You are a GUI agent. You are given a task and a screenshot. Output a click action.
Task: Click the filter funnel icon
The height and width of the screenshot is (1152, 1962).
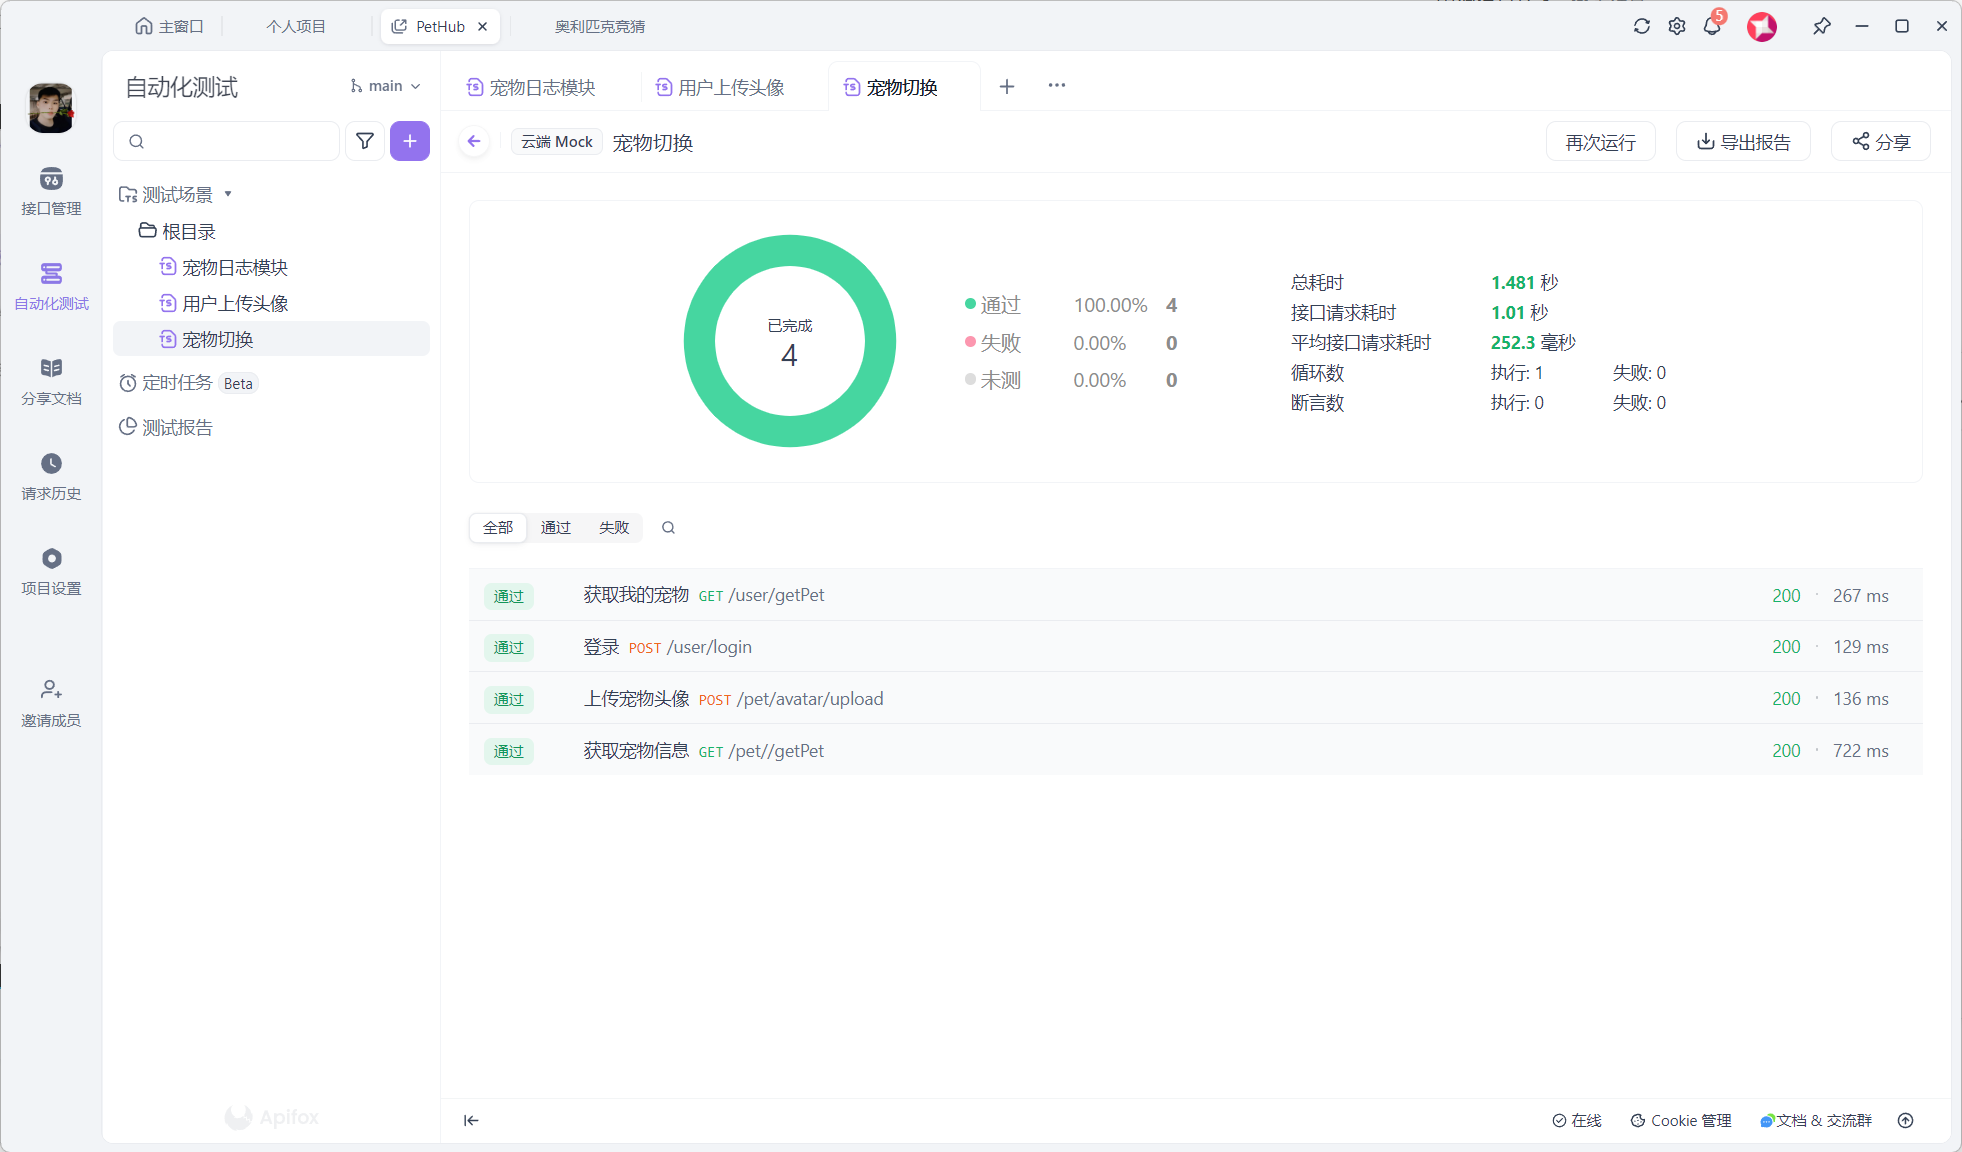tap(365, 141)
